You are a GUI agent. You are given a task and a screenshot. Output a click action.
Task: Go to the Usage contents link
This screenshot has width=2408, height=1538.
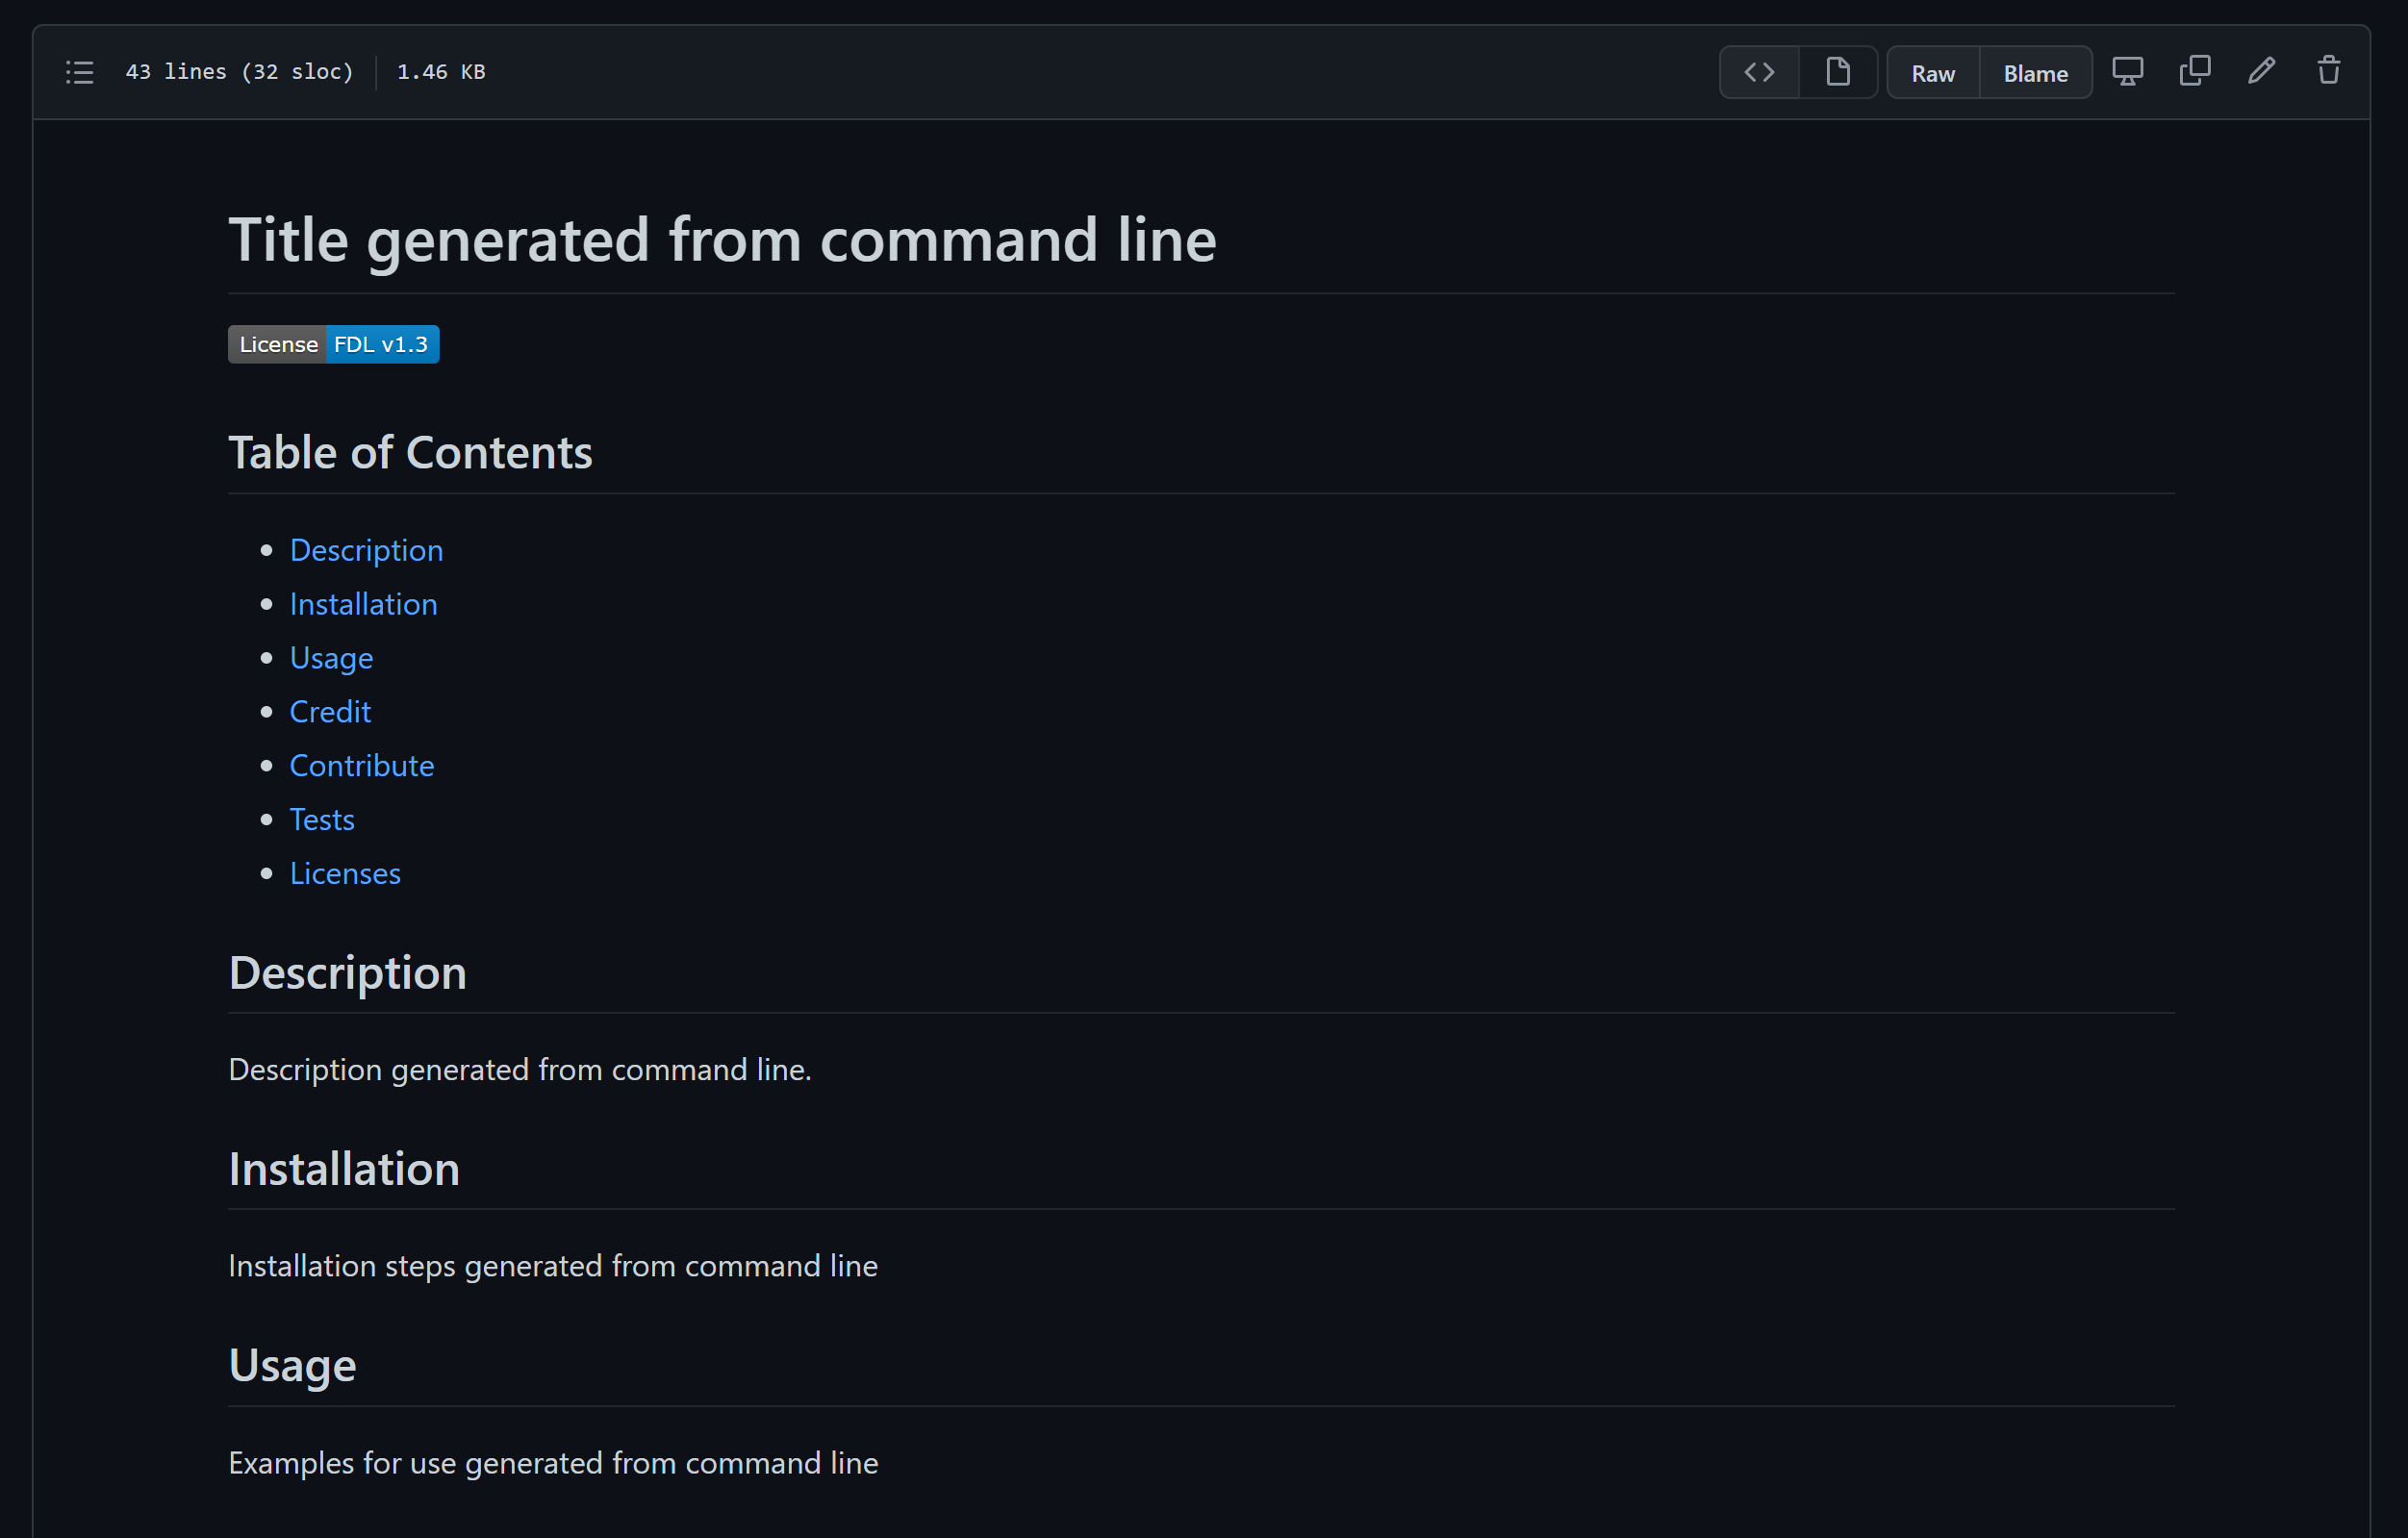(331, 658)
